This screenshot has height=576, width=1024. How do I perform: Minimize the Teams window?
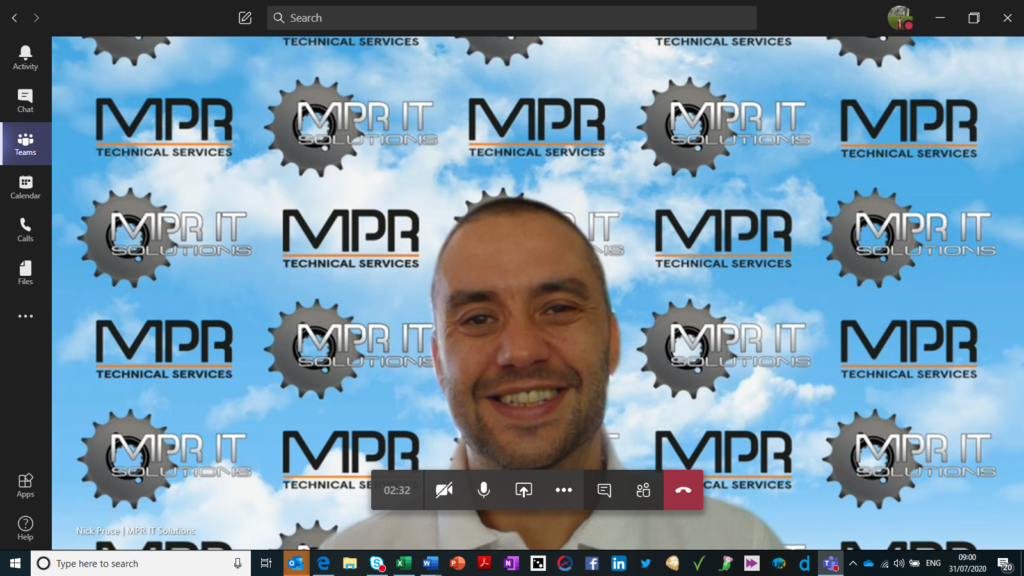click(940, 18)
